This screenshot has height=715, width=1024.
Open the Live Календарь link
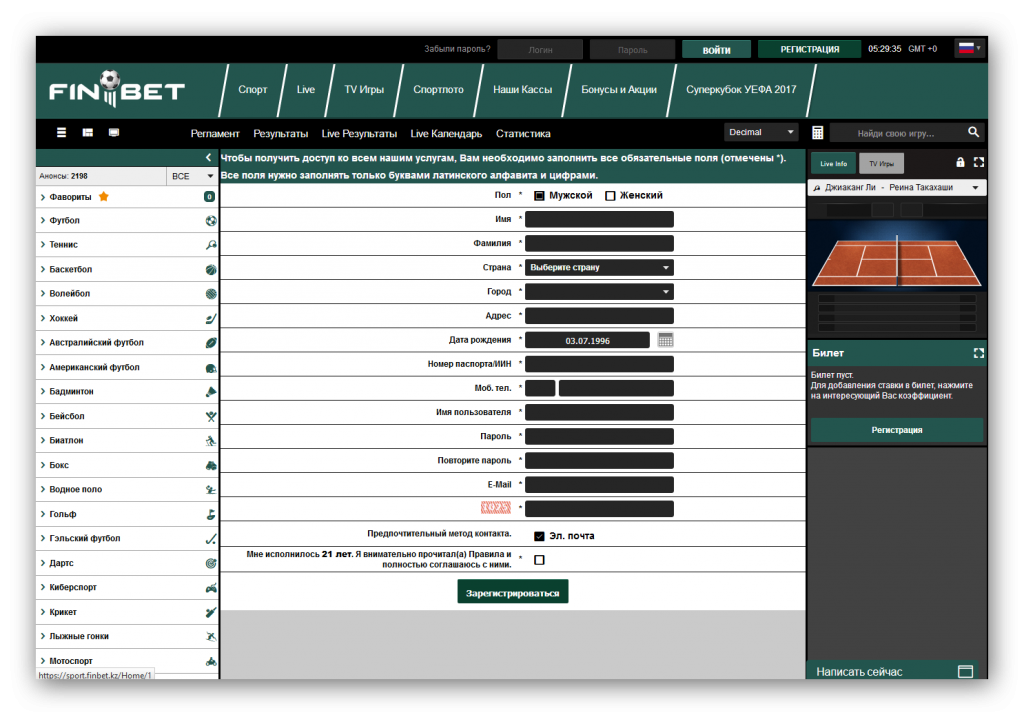[x=446, y=133]
